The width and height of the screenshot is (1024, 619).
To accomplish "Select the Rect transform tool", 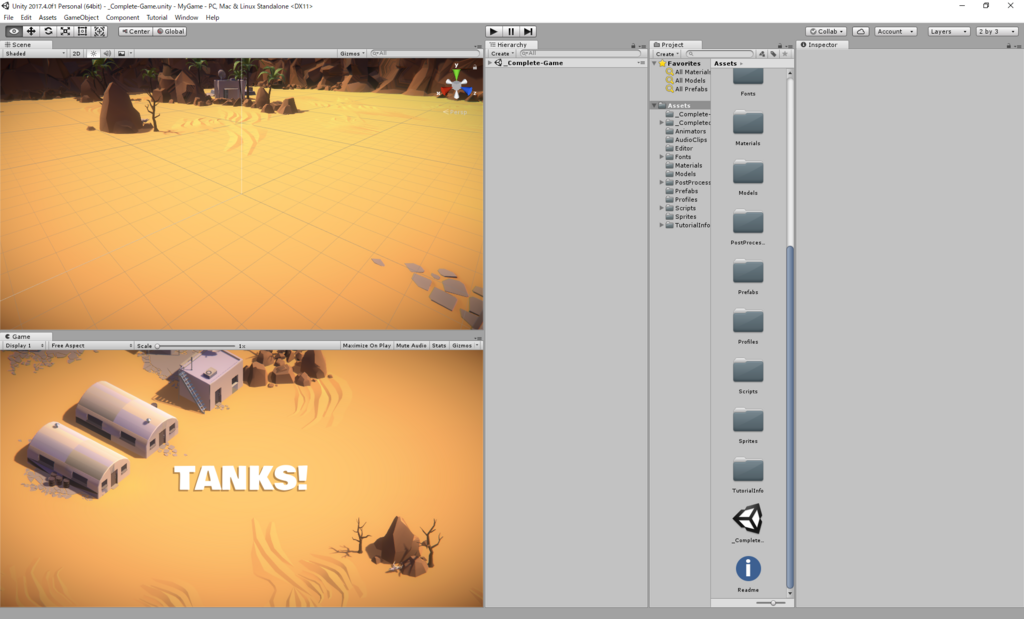I will pyautogui.click(x=82, y=31).
